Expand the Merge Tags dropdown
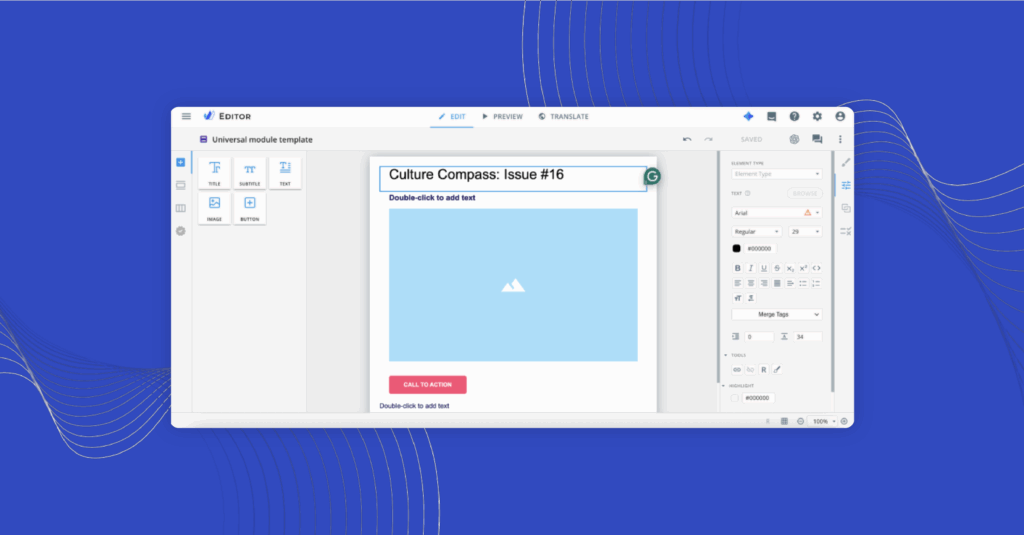1024x535 pixels. coord(776,314)
